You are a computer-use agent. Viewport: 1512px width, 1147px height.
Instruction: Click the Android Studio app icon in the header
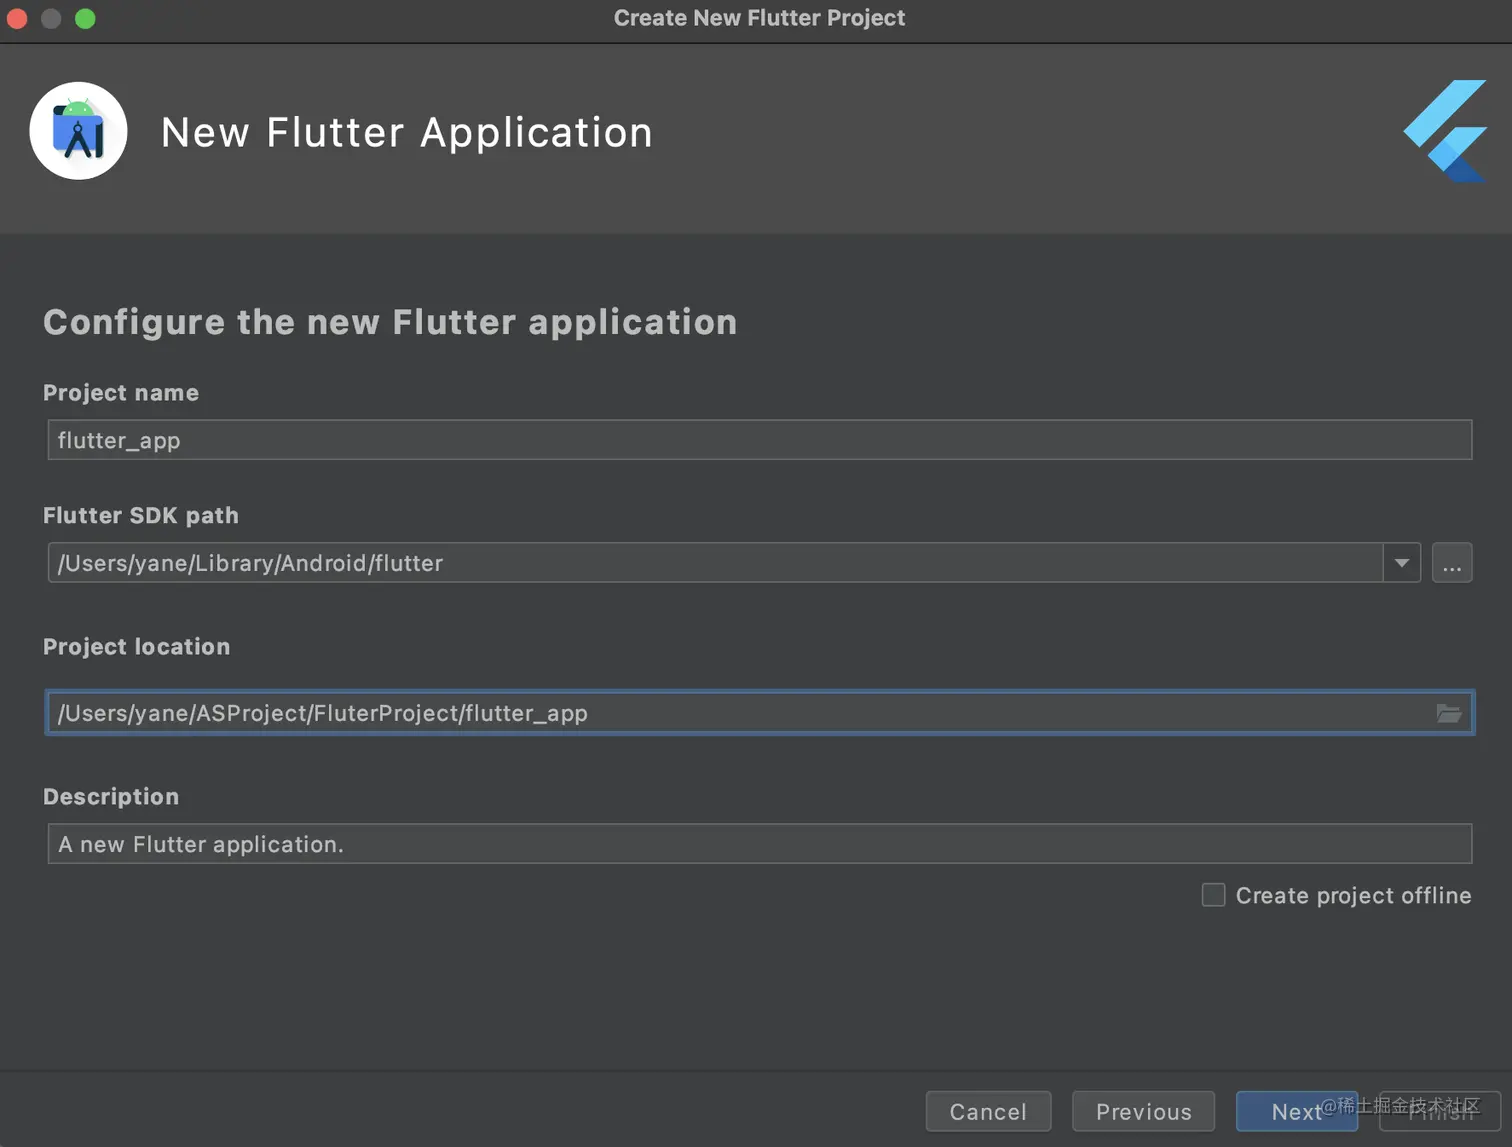point(78,130)
